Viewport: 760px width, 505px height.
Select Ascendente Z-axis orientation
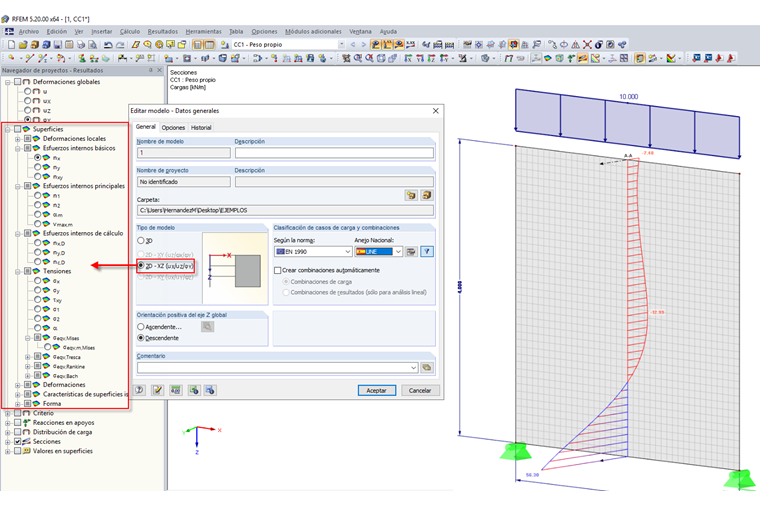[x=141, y=327]
